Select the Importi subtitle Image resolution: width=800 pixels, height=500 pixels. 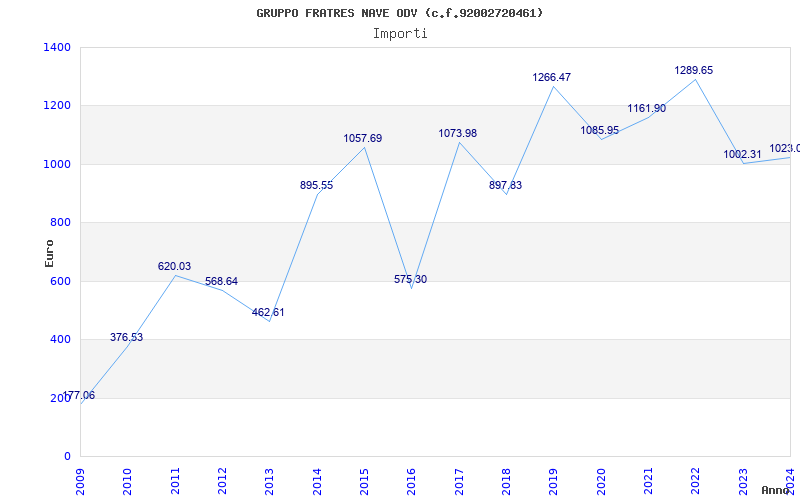(400, 34)
